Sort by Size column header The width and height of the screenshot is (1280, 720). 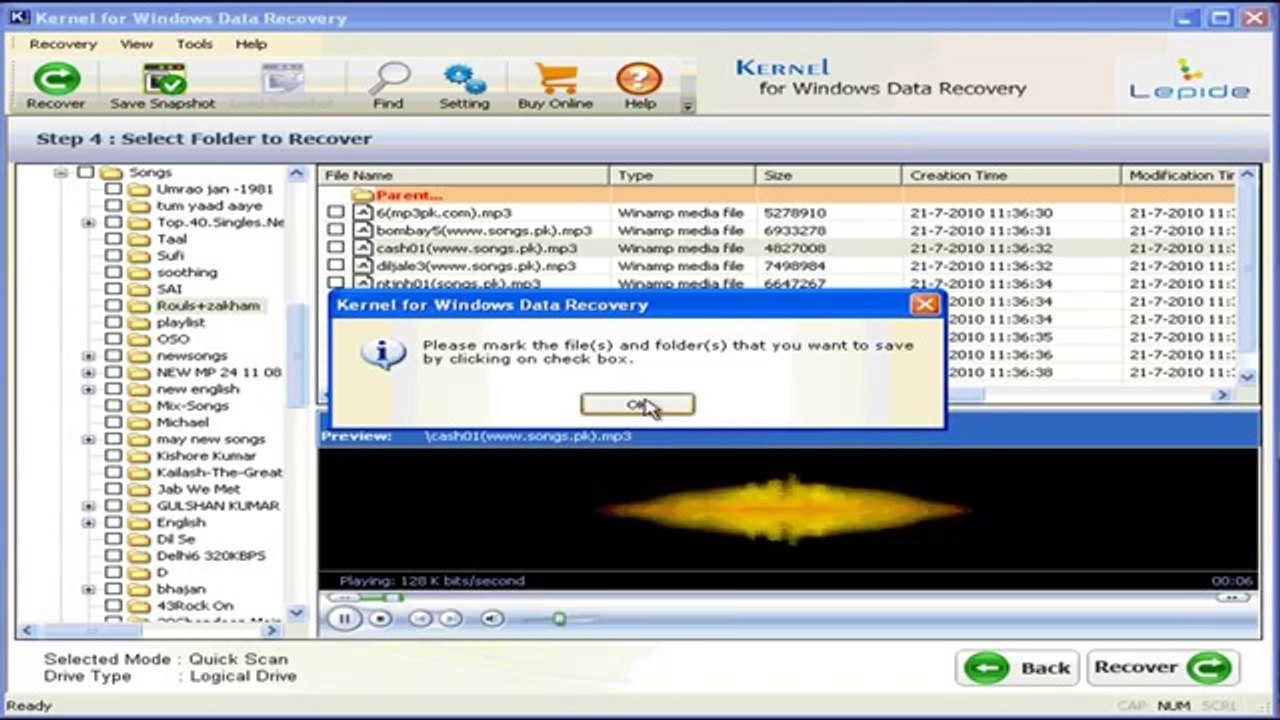(x=828, y=175)
